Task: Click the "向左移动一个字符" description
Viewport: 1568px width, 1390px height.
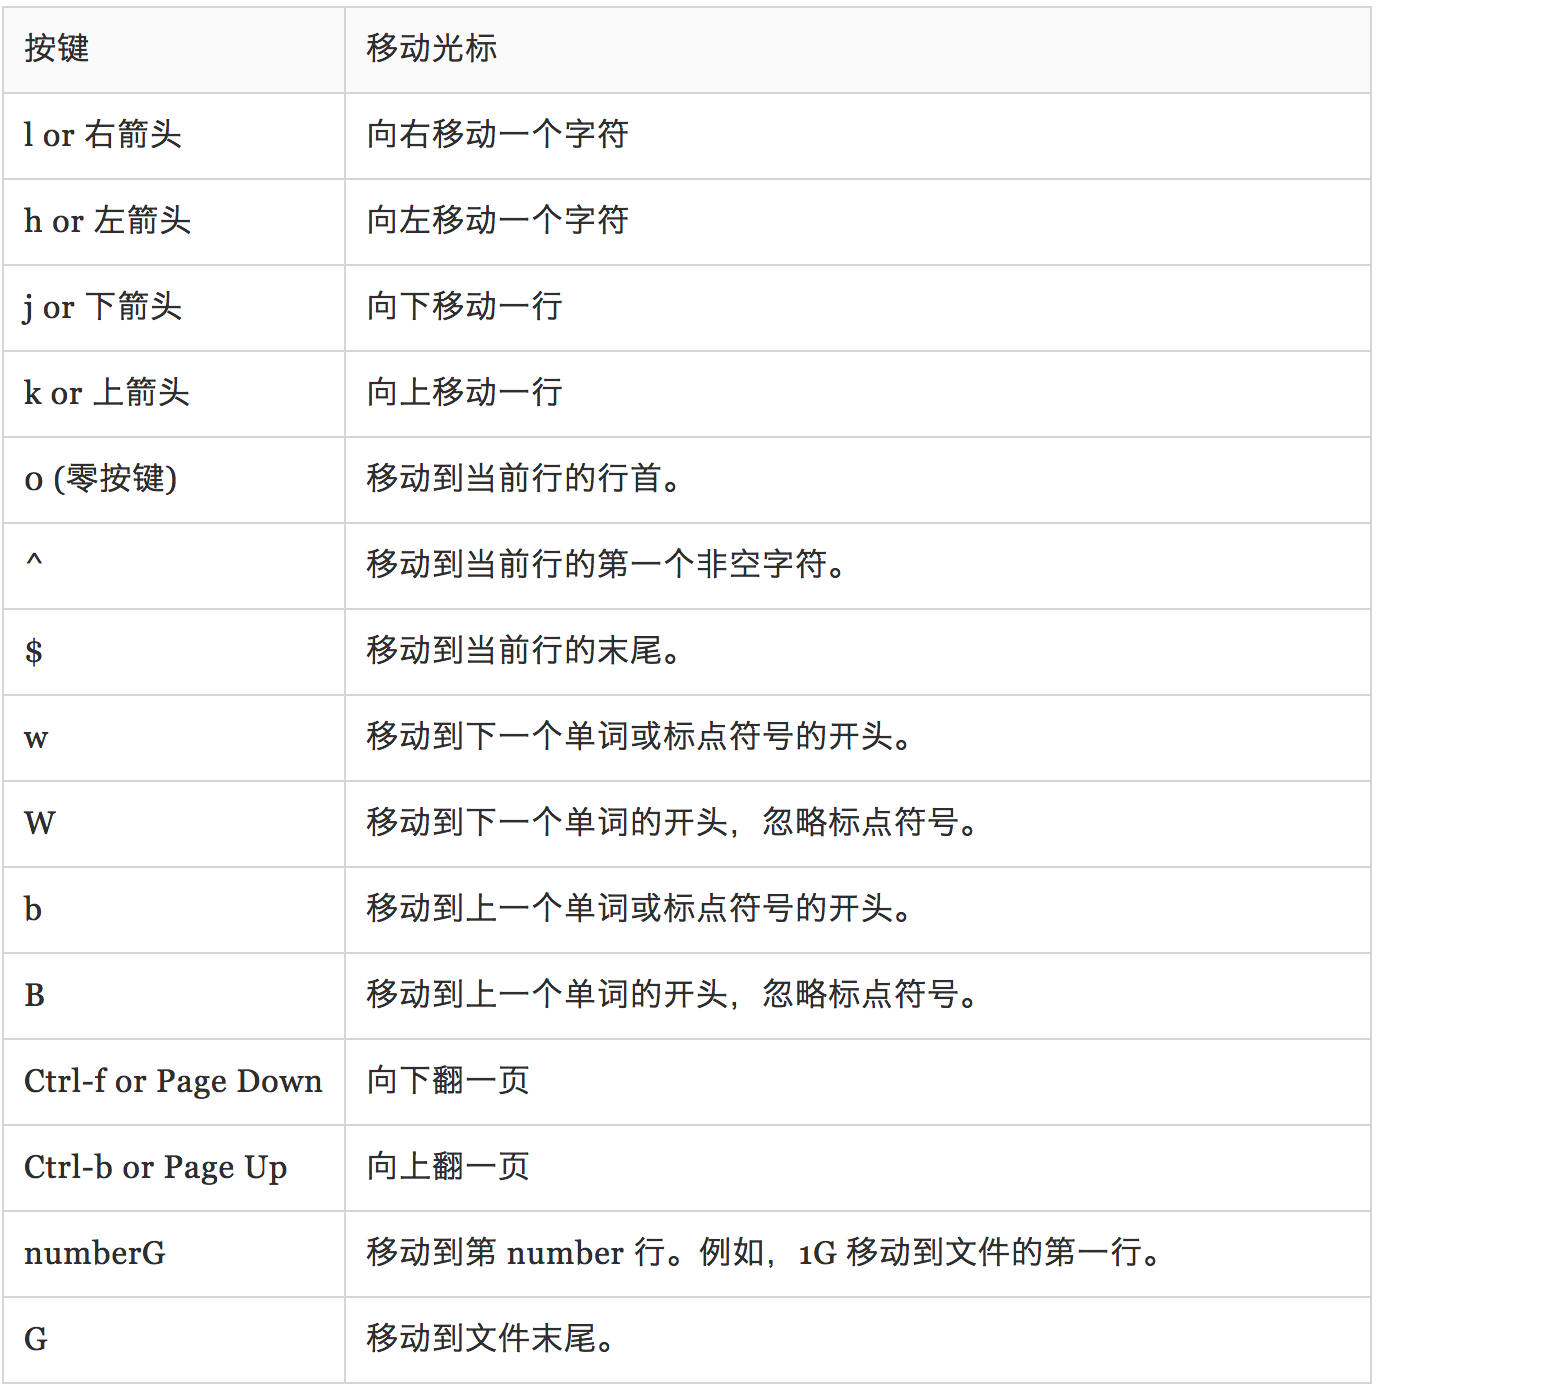Action: pos(497,220)
